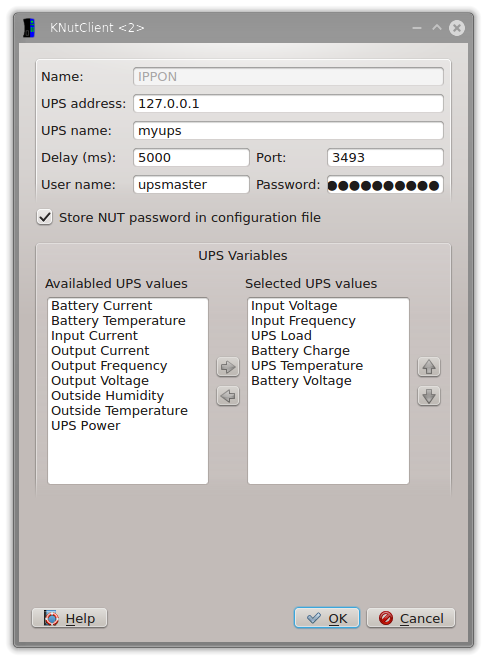The height and width of the screenshot is (661, 487).
Task: Select Input Current in available list
Action: pos(128,336)
